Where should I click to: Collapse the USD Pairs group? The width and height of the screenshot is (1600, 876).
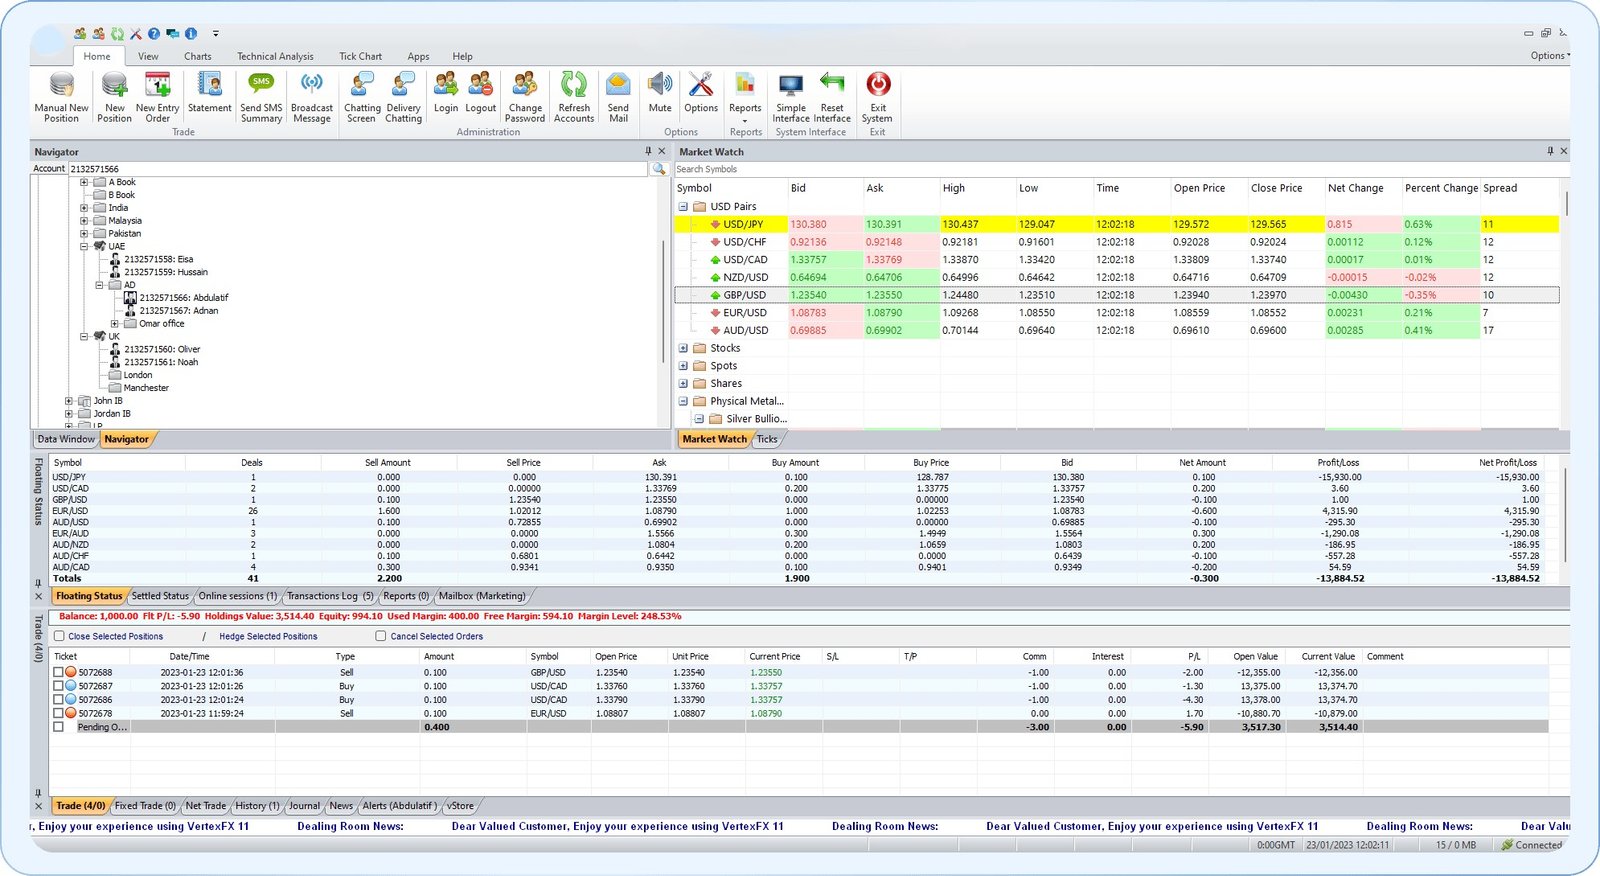tap(684, 207)
